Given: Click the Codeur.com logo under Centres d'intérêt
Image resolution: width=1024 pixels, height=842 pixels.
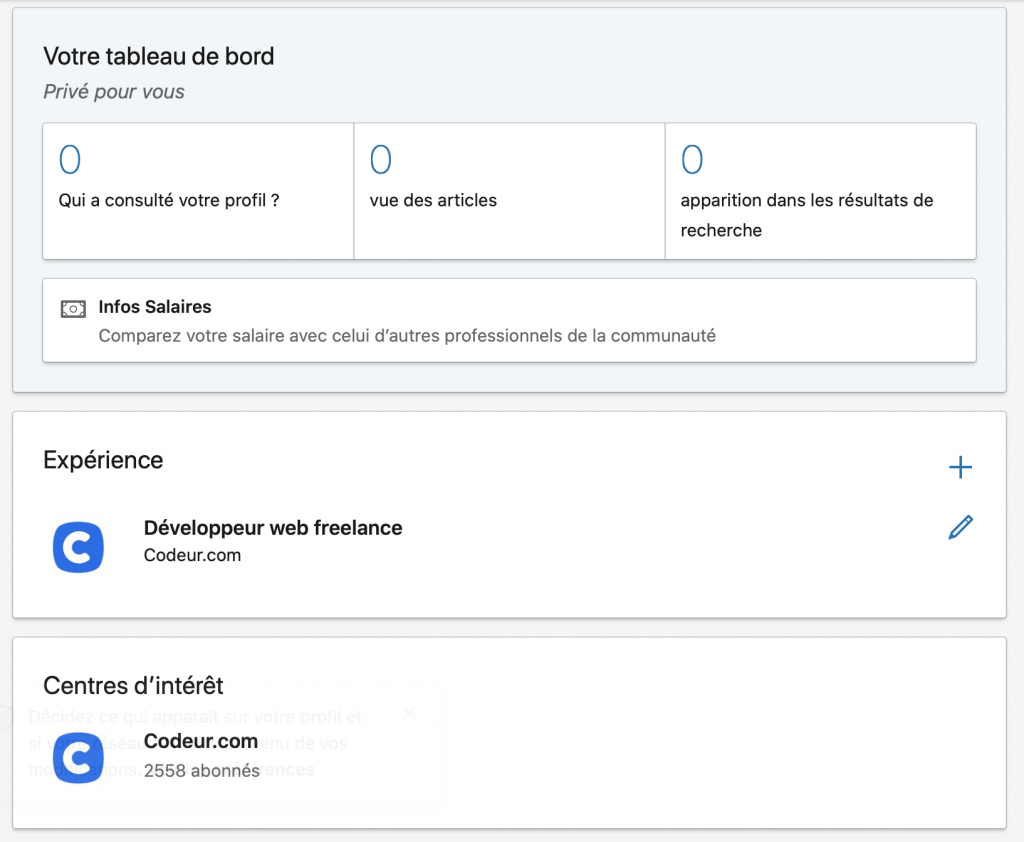Looking at the screenshot, I should pyautogui.click(x=78, y=757).
